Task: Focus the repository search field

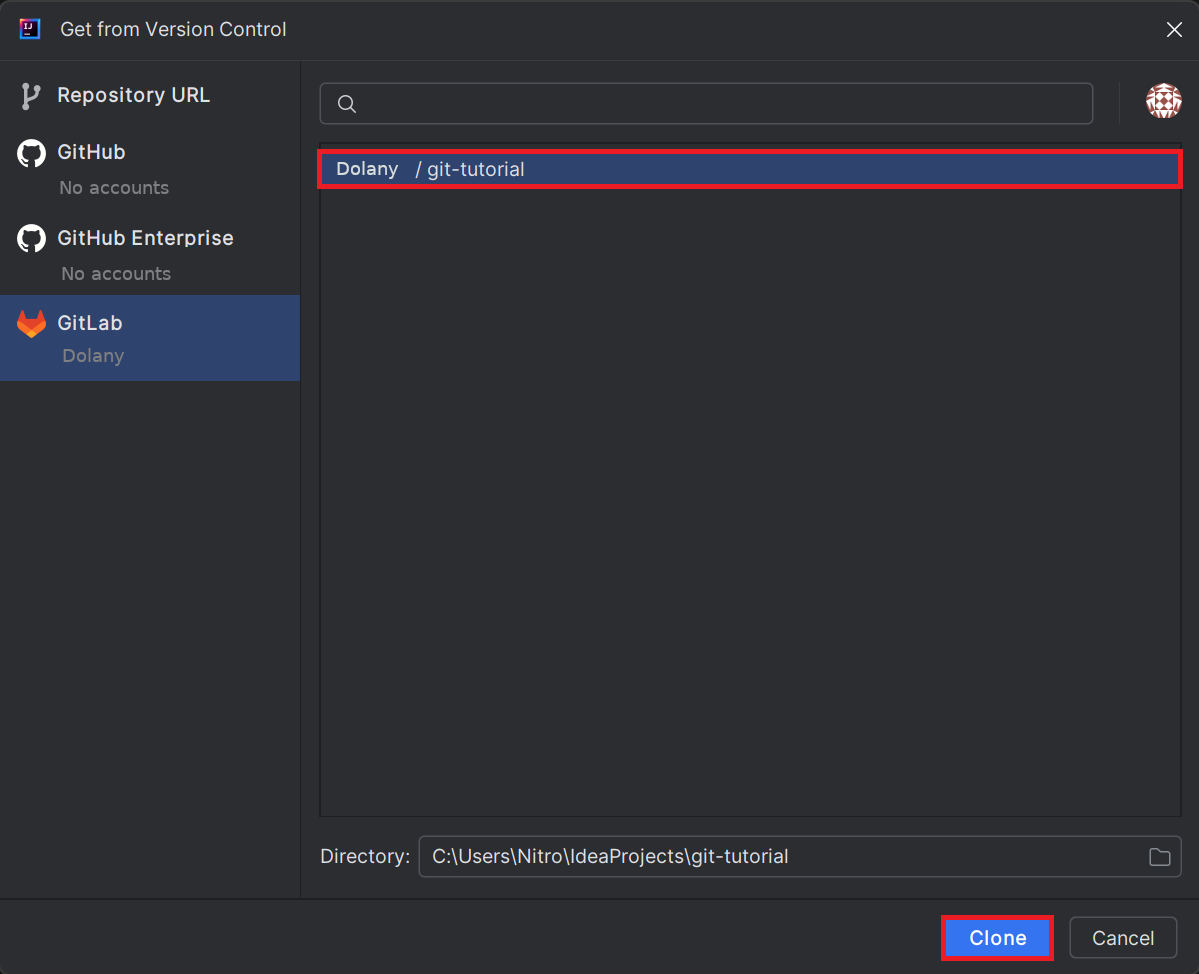Action: pos(706,104)
